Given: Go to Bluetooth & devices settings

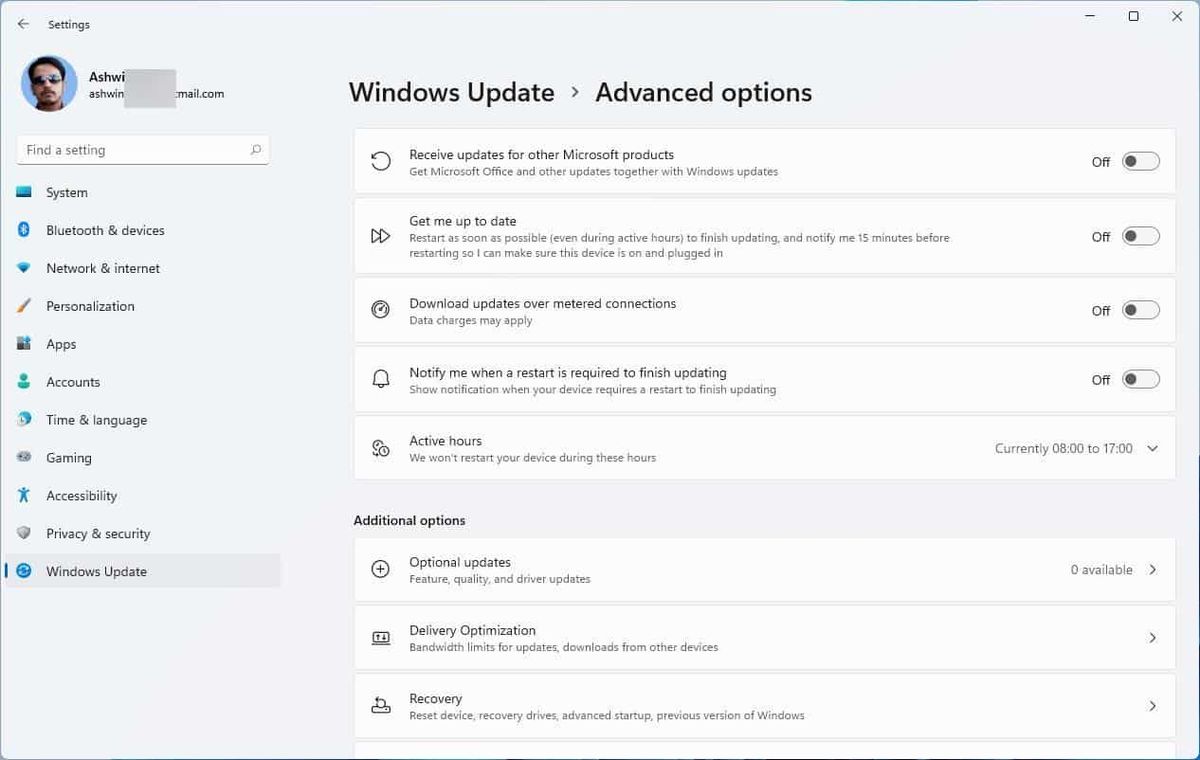Looking at the screenshot, I should pyautogui.click(x=143, y=230).
